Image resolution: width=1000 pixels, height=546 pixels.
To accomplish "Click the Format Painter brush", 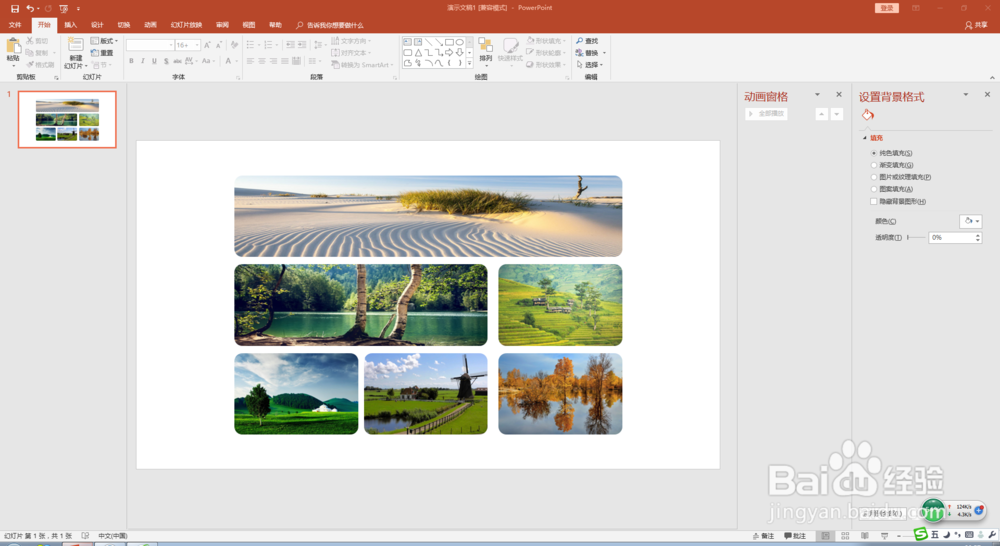I will pyautogui.click(x=30, y=64).
